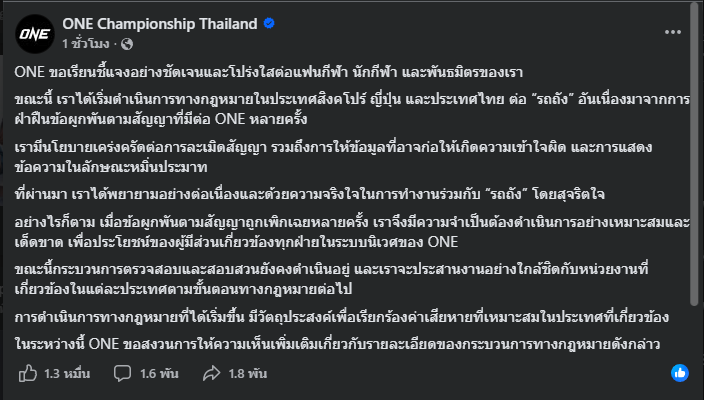Click the public globe audience icon
Image resolution: width=704 pixels, height=400 pixels.
[126, 44]
